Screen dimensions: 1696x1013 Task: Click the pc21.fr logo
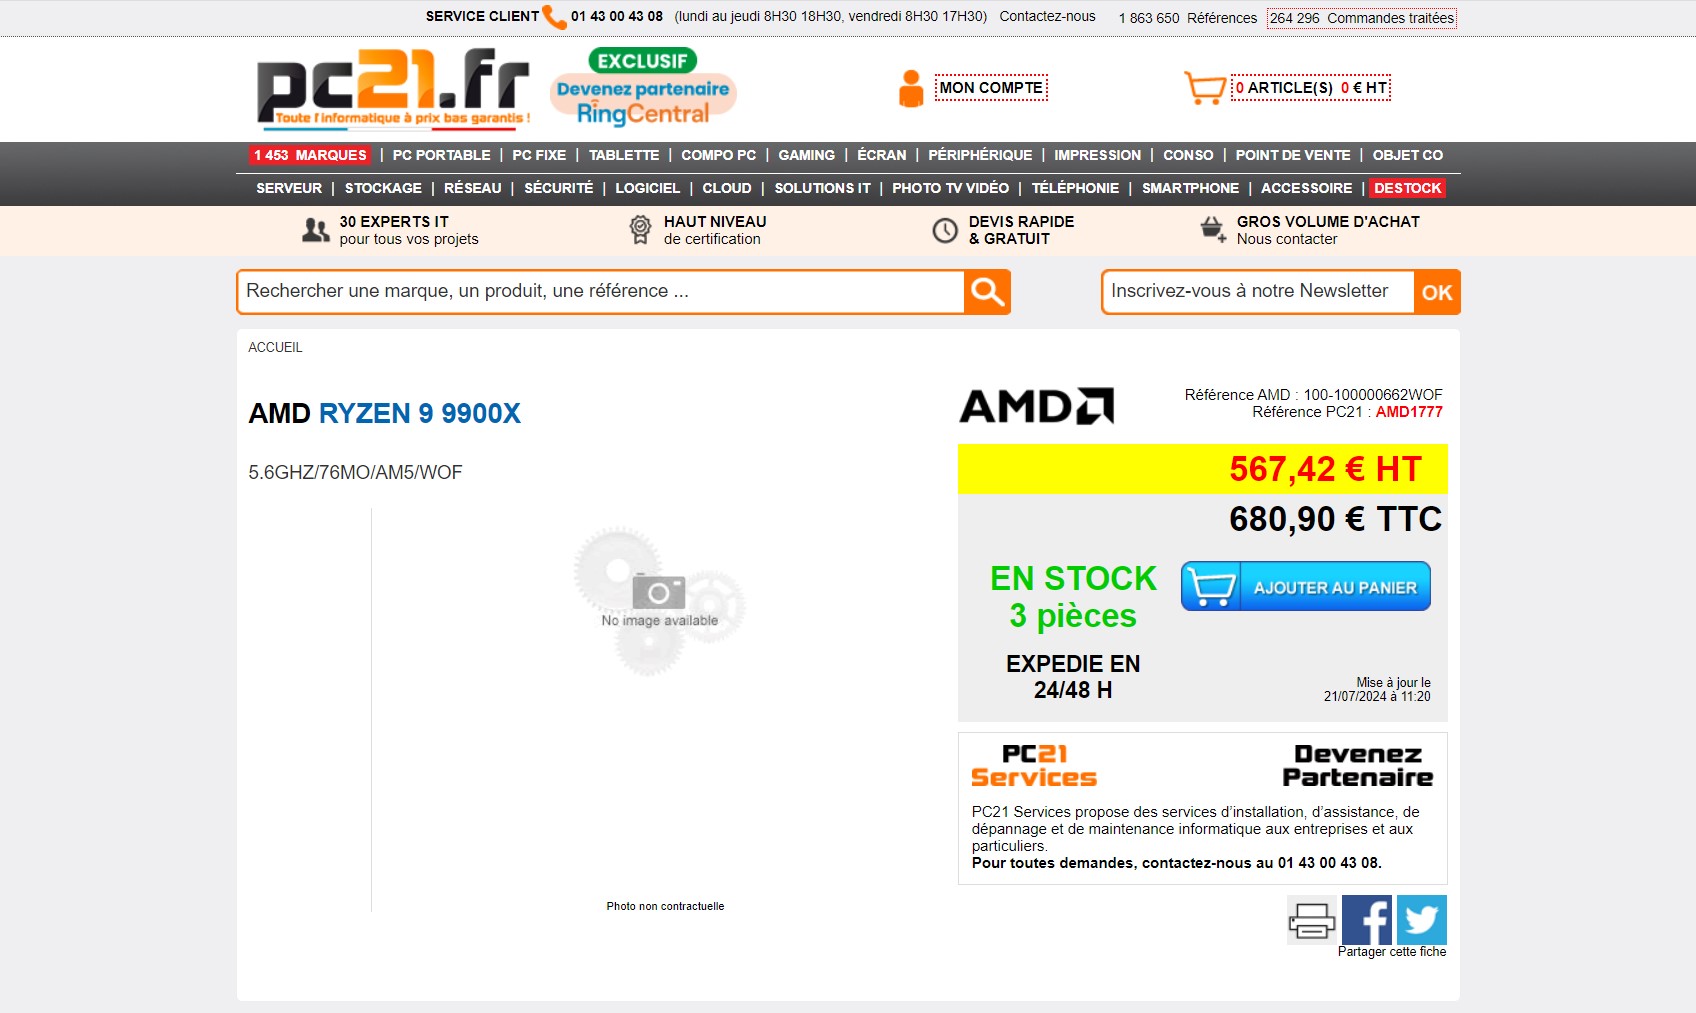[x=393, y=88]
